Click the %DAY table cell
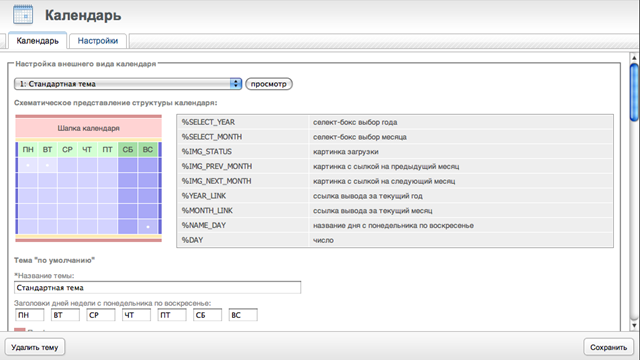This screenshot has width=640, height=360. click(243, 240)
